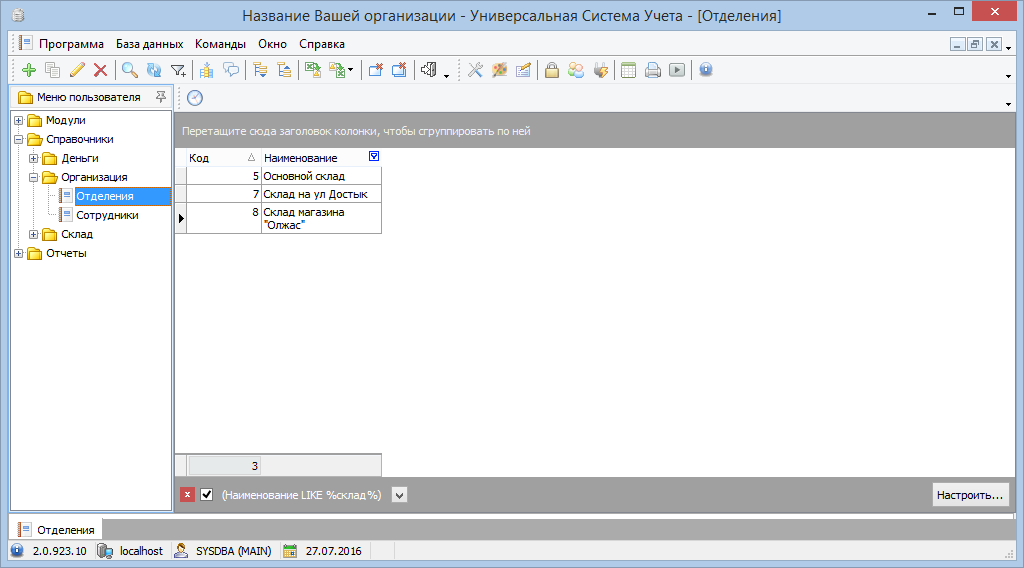The height and width of the screenshot is (568, 1024).
Task: Click the blue info help icon
Action: (706, 70)
